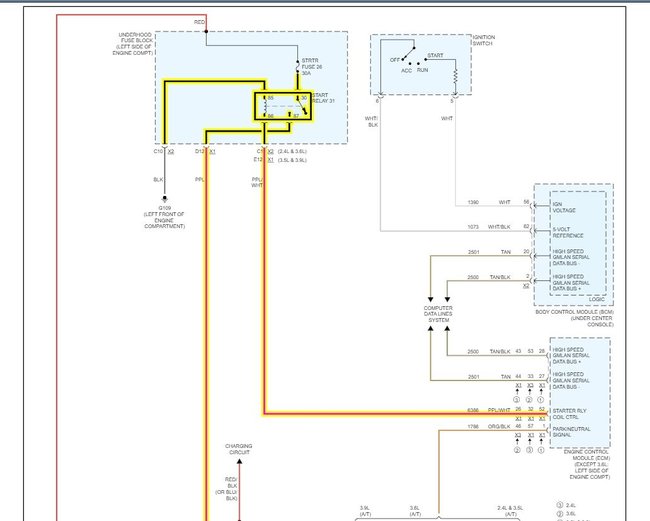Image resolution: width=650 pixels, height=521 pixels.
Task: Click the D12 X1 connector label
Action: pyautogui.click(x=205, y=151)
